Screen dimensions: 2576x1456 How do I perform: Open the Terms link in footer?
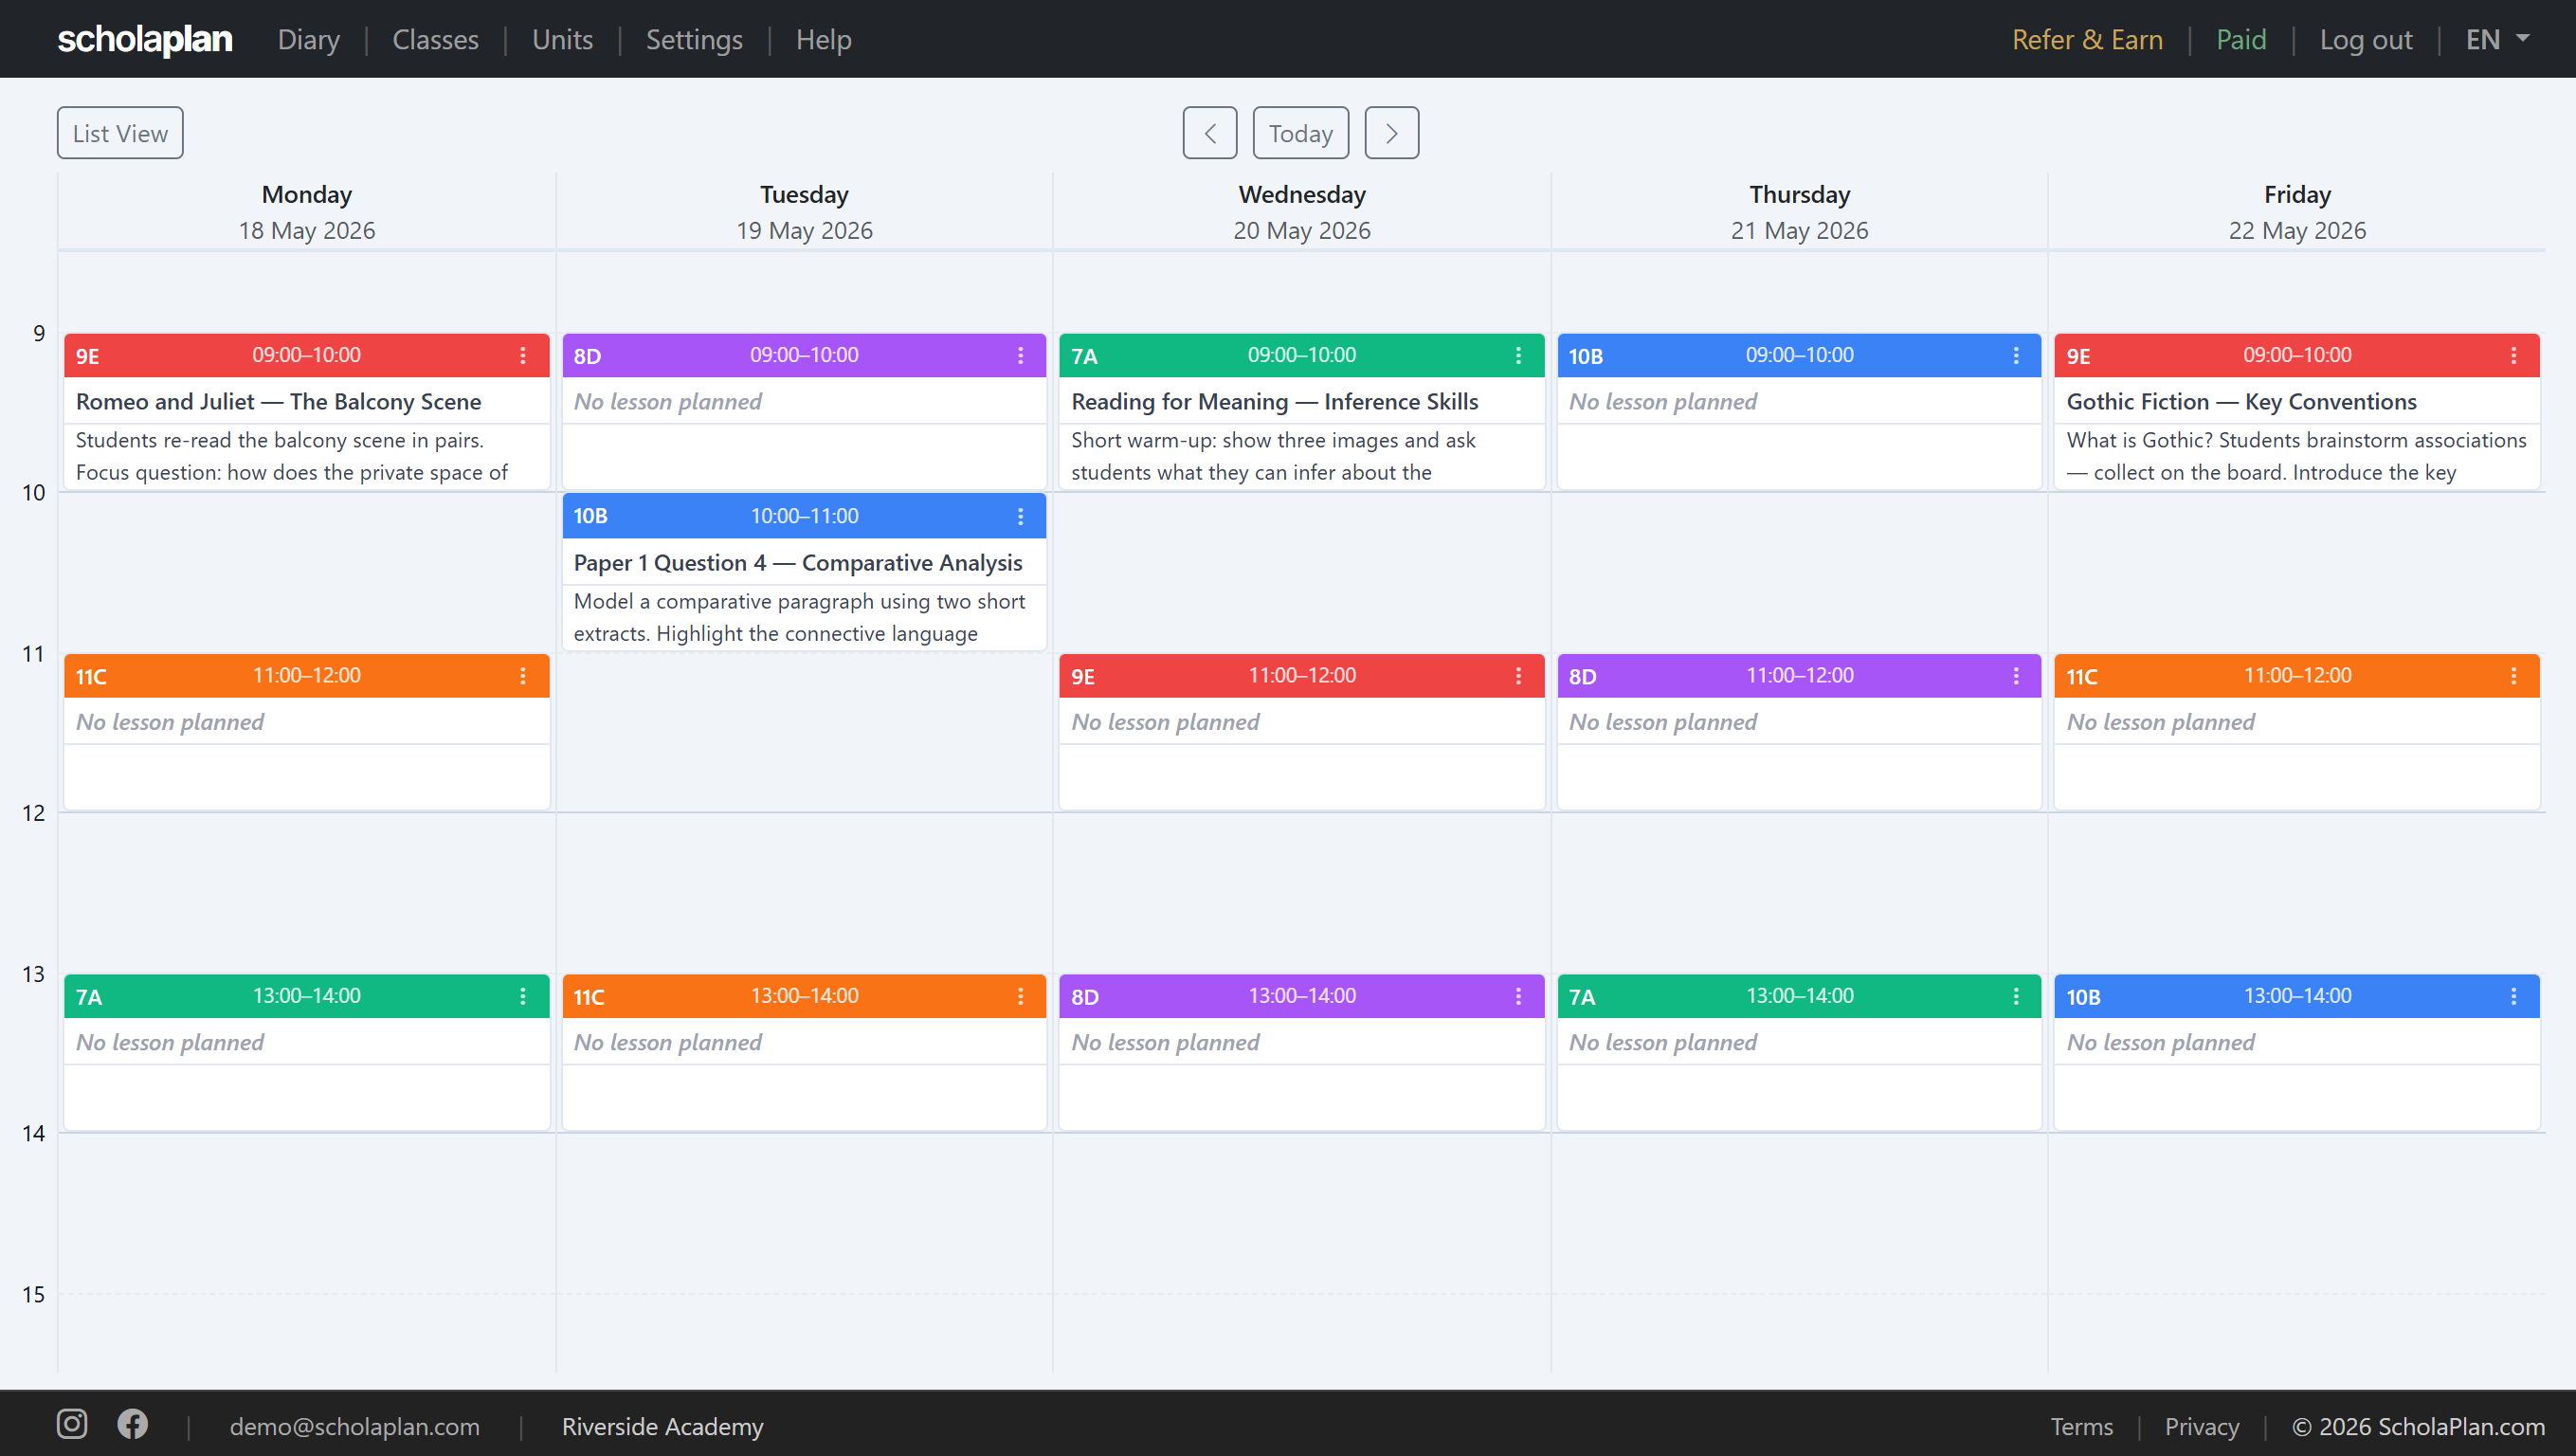(2082, 1426)
